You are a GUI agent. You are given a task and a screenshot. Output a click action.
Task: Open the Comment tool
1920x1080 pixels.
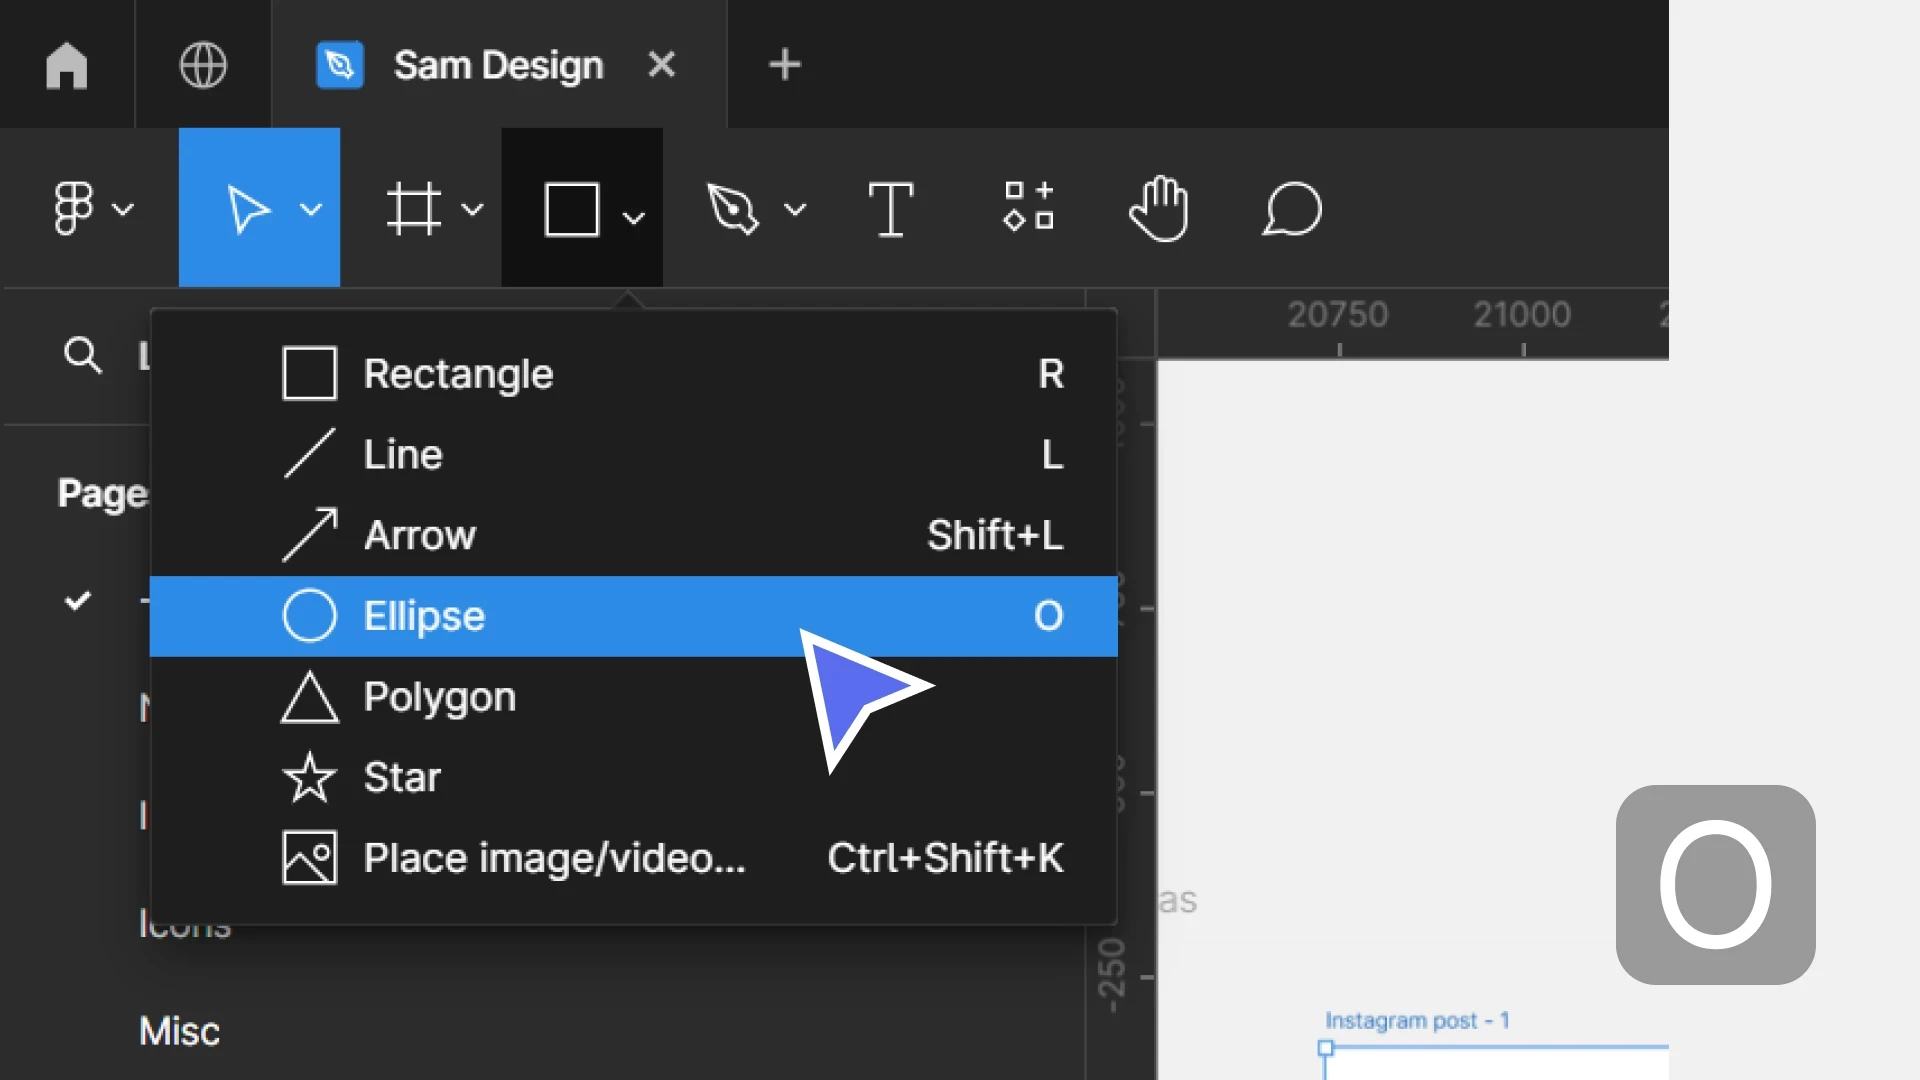click(1290, 207)
